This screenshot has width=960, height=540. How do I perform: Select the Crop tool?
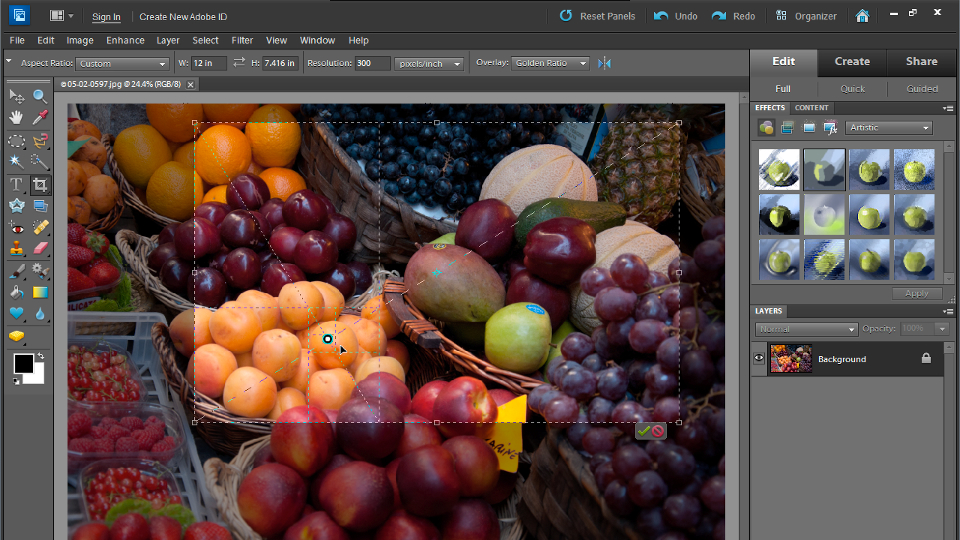(40, 184)
